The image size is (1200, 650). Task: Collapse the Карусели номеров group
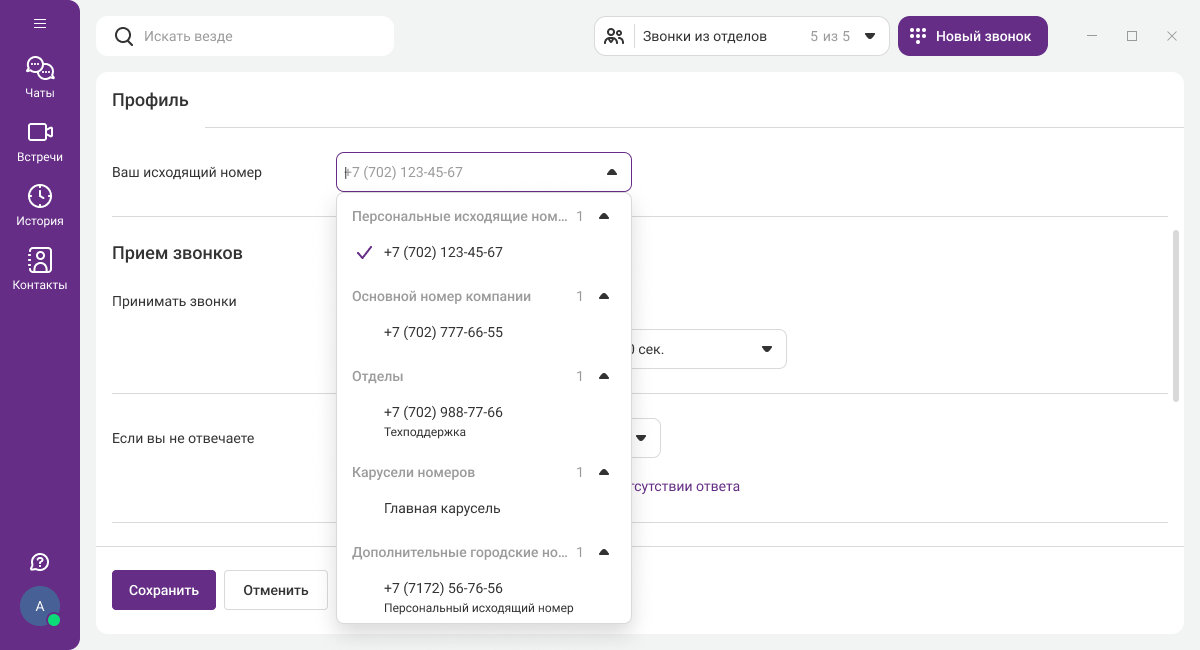pyautogui.click(x=603, y=472)
